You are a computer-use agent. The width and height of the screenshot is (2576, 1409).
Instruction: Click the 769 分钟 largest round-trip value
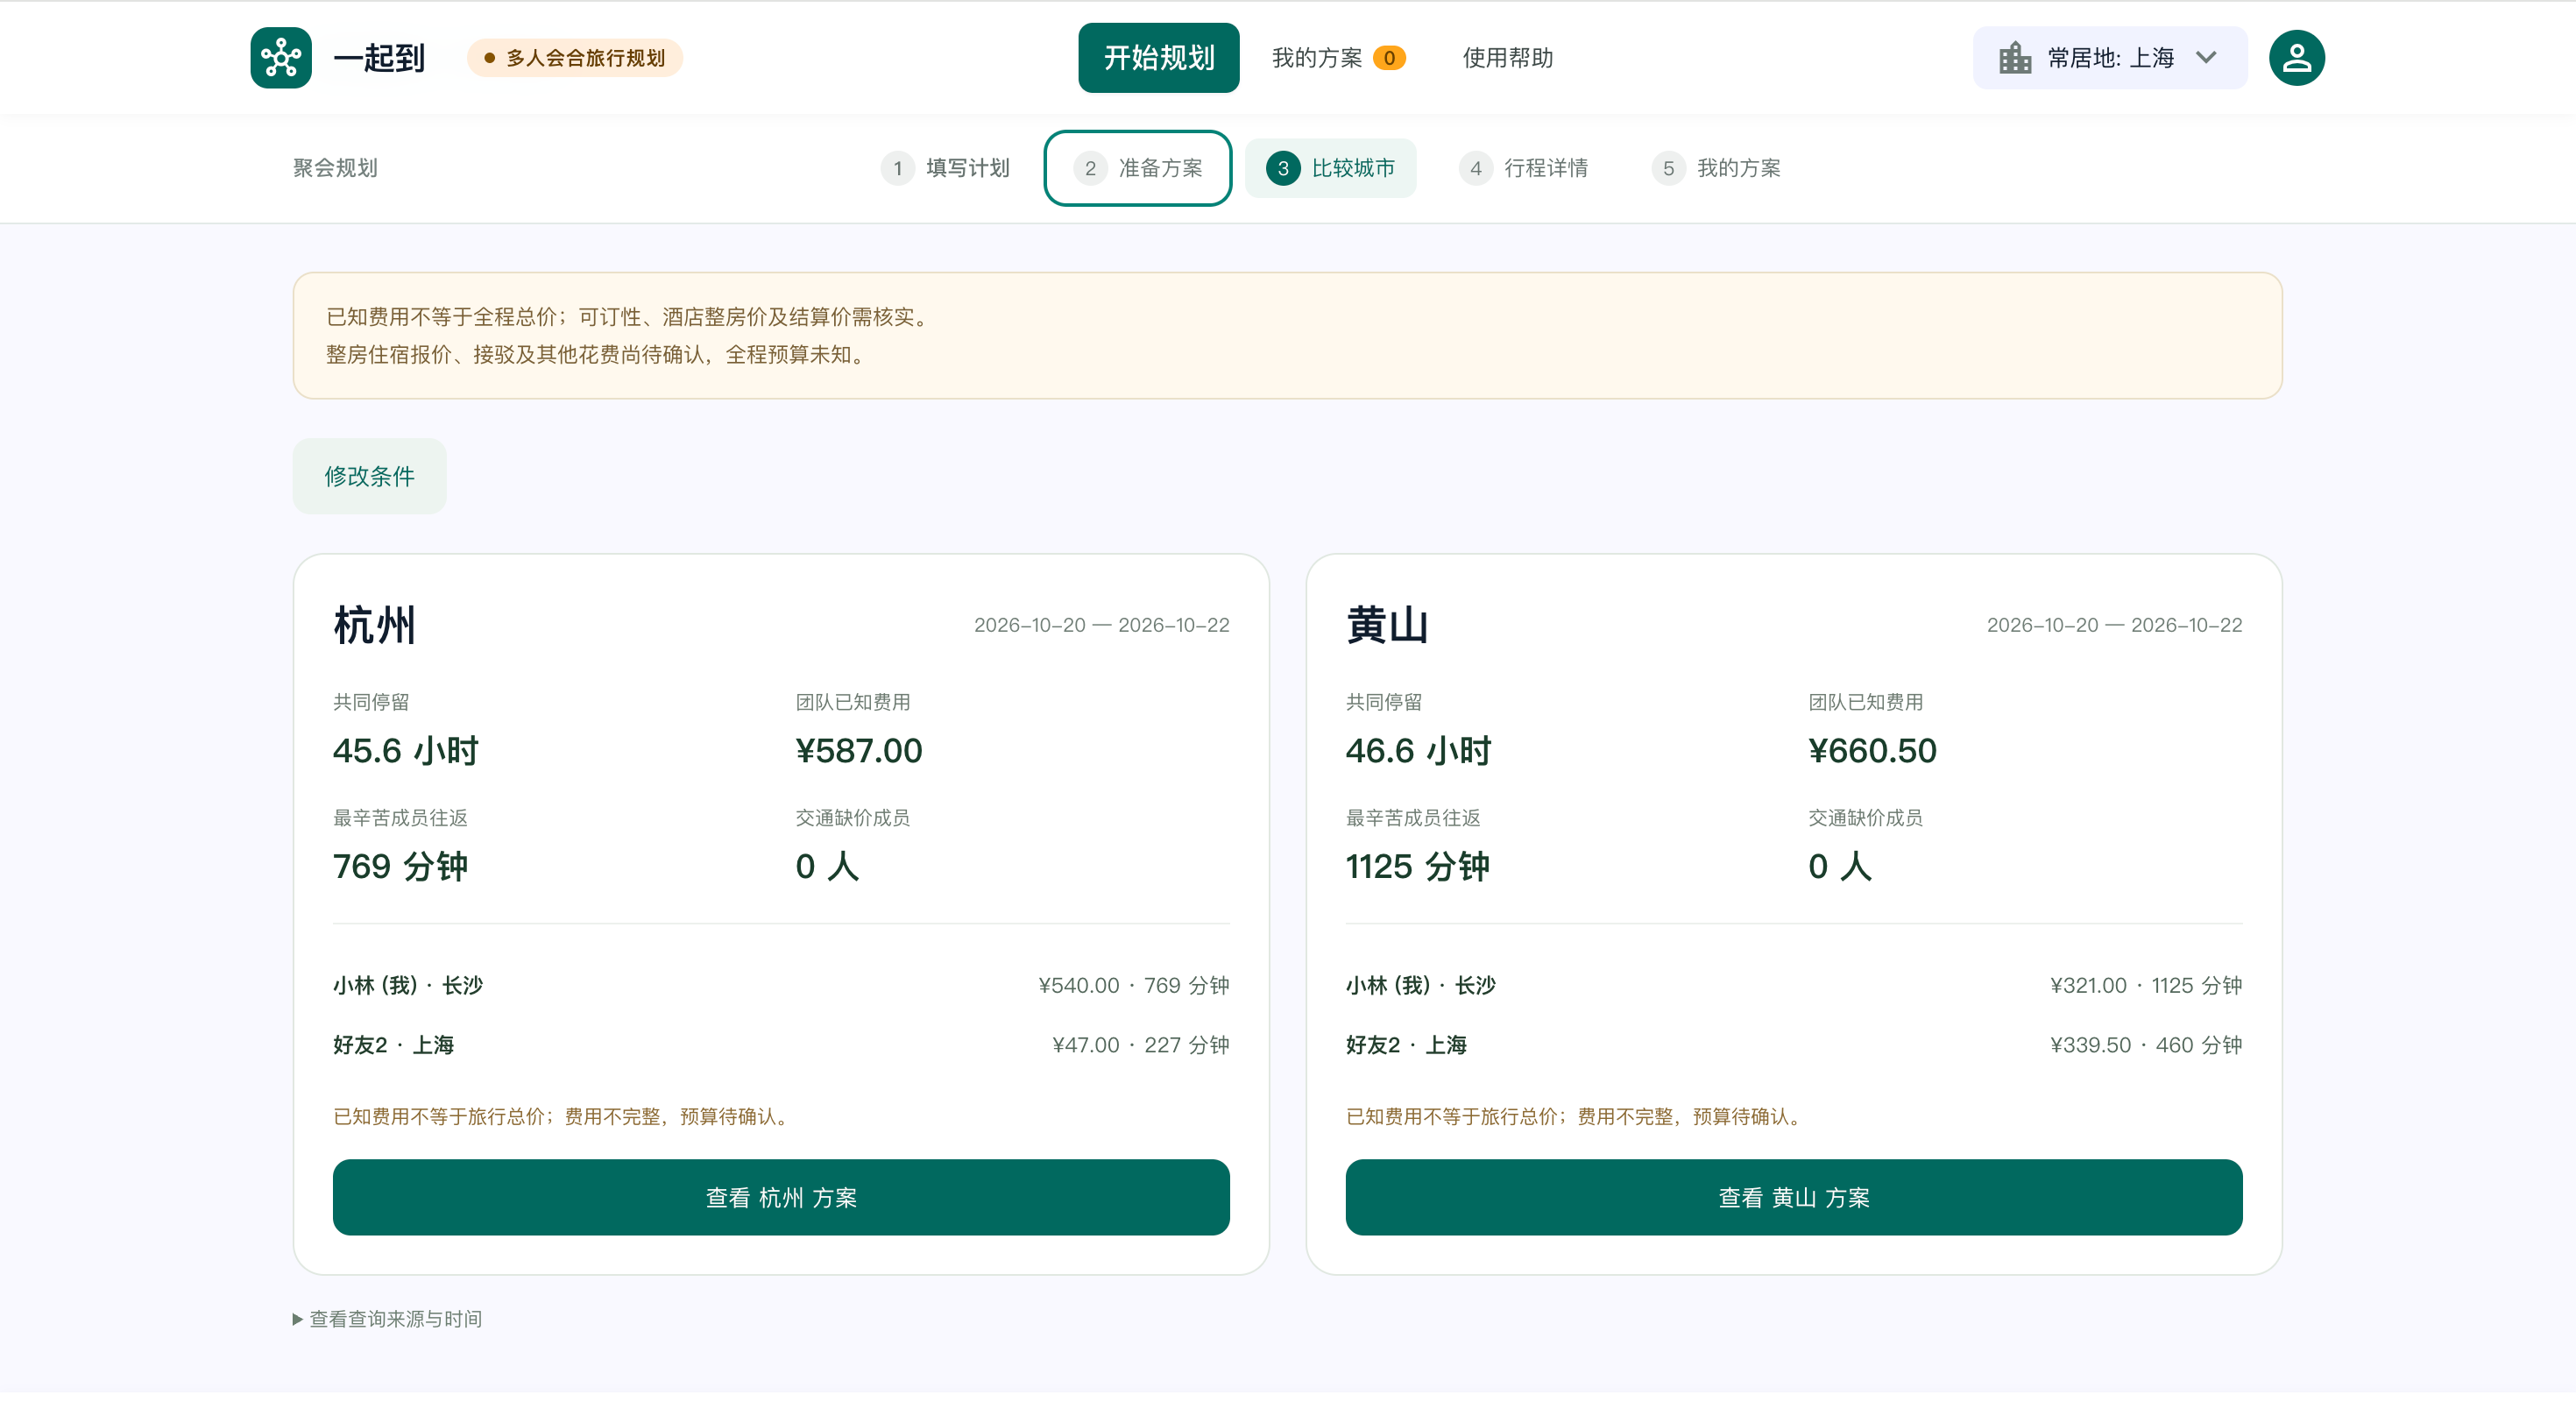pos(400,866)
